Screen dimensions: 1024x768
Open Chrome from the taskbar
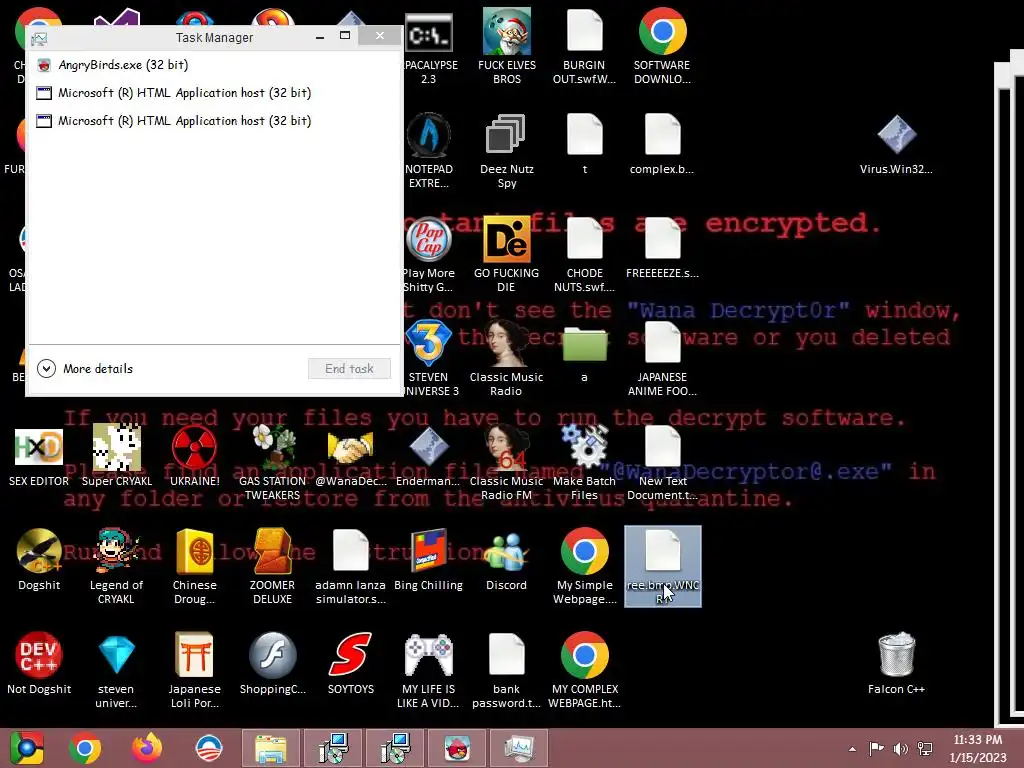click(x=85, y=748)
